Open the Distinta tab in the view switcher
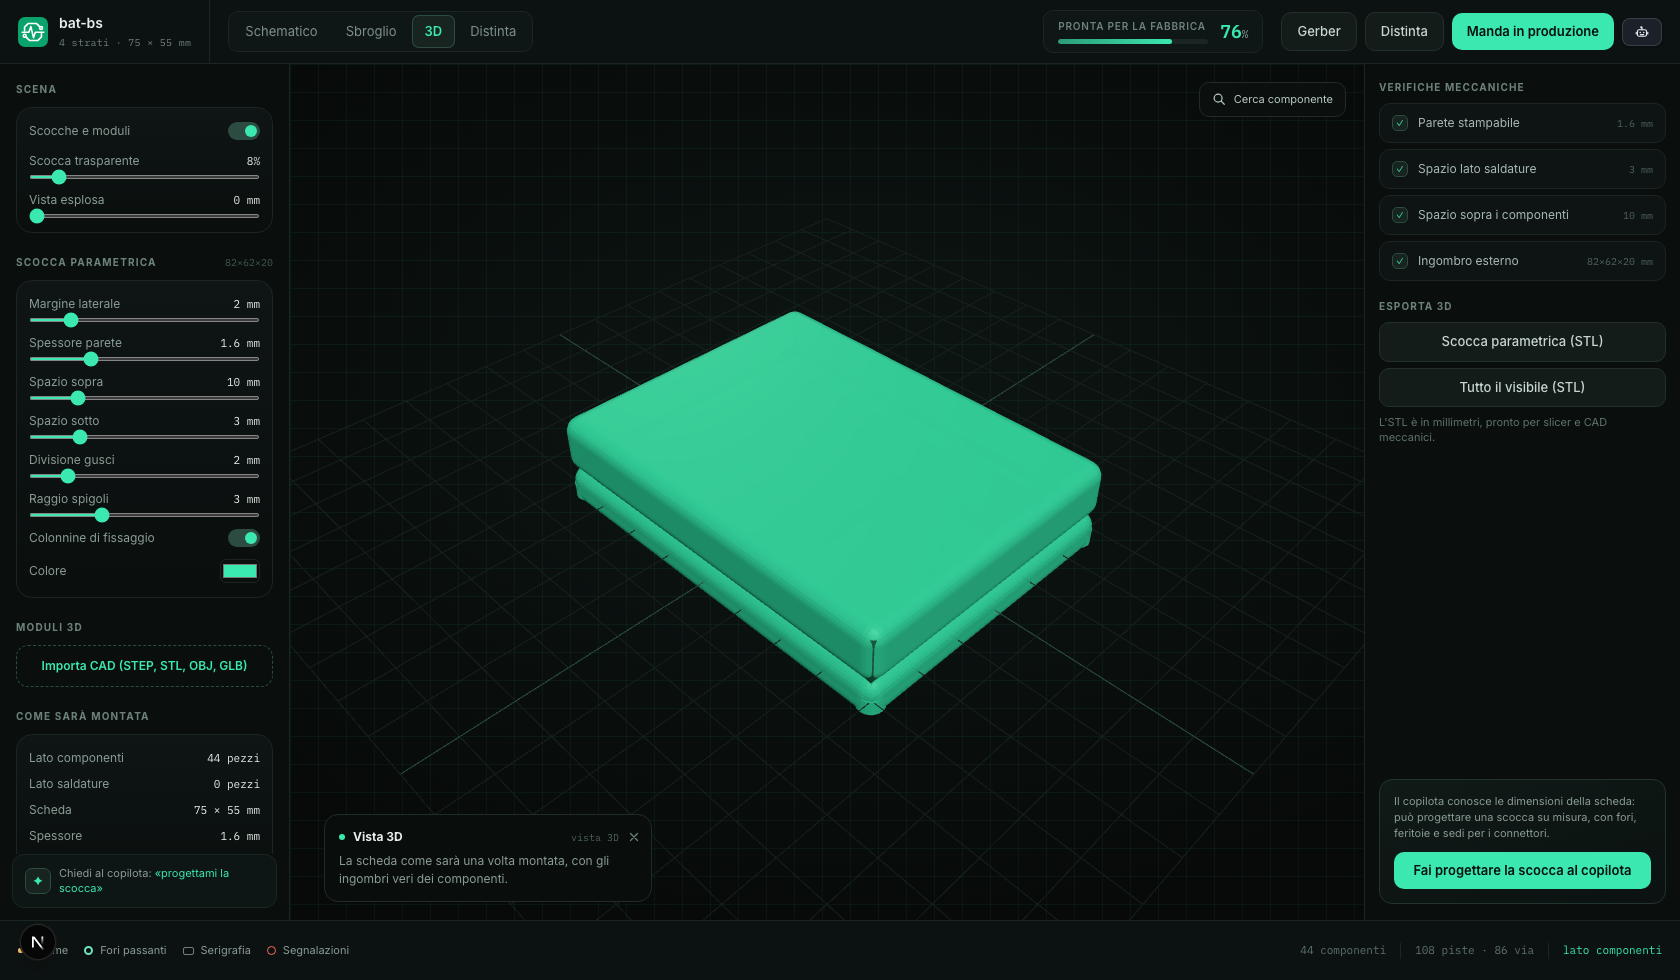Viewport: 1680px width, 980px height. click(x=493, y=32)
